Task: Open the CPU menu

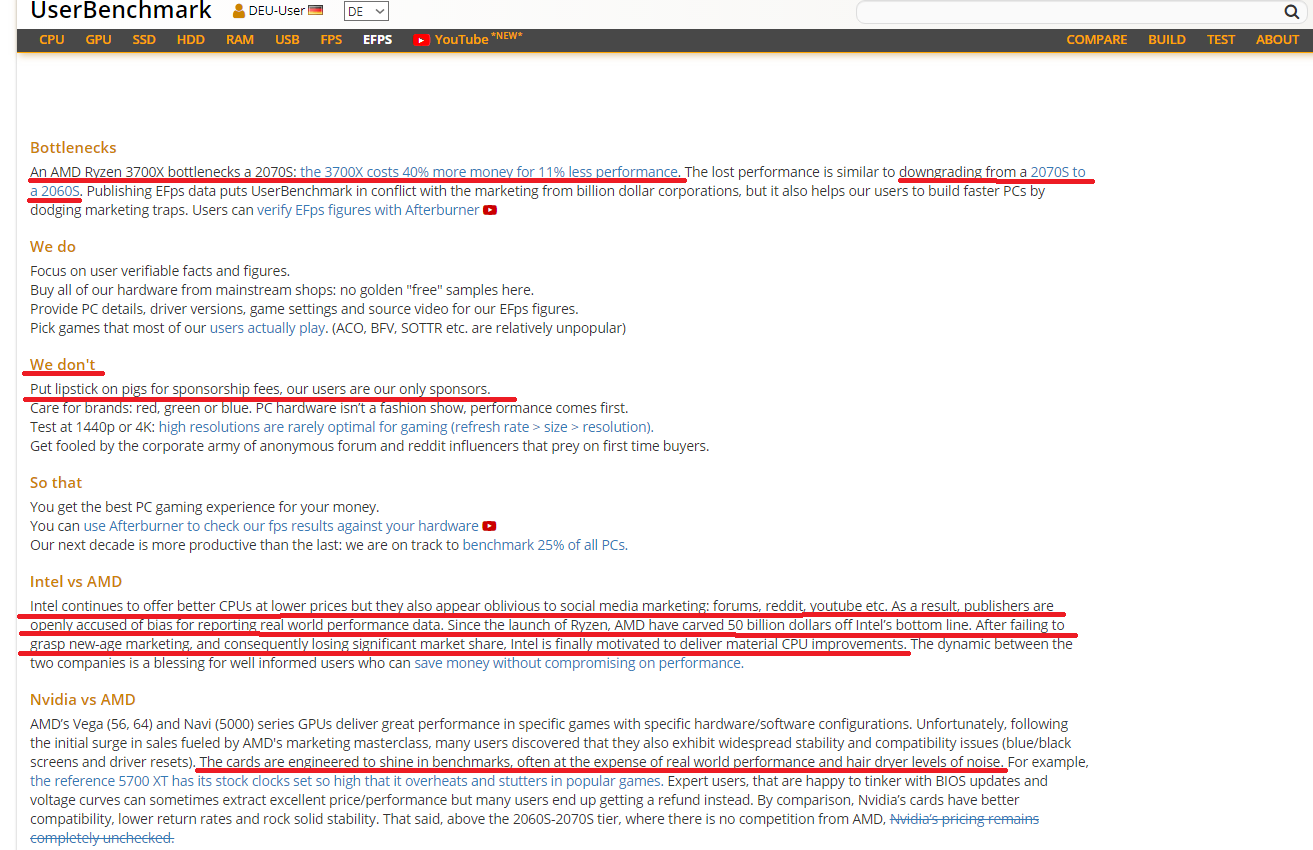Action: [52, 40]
